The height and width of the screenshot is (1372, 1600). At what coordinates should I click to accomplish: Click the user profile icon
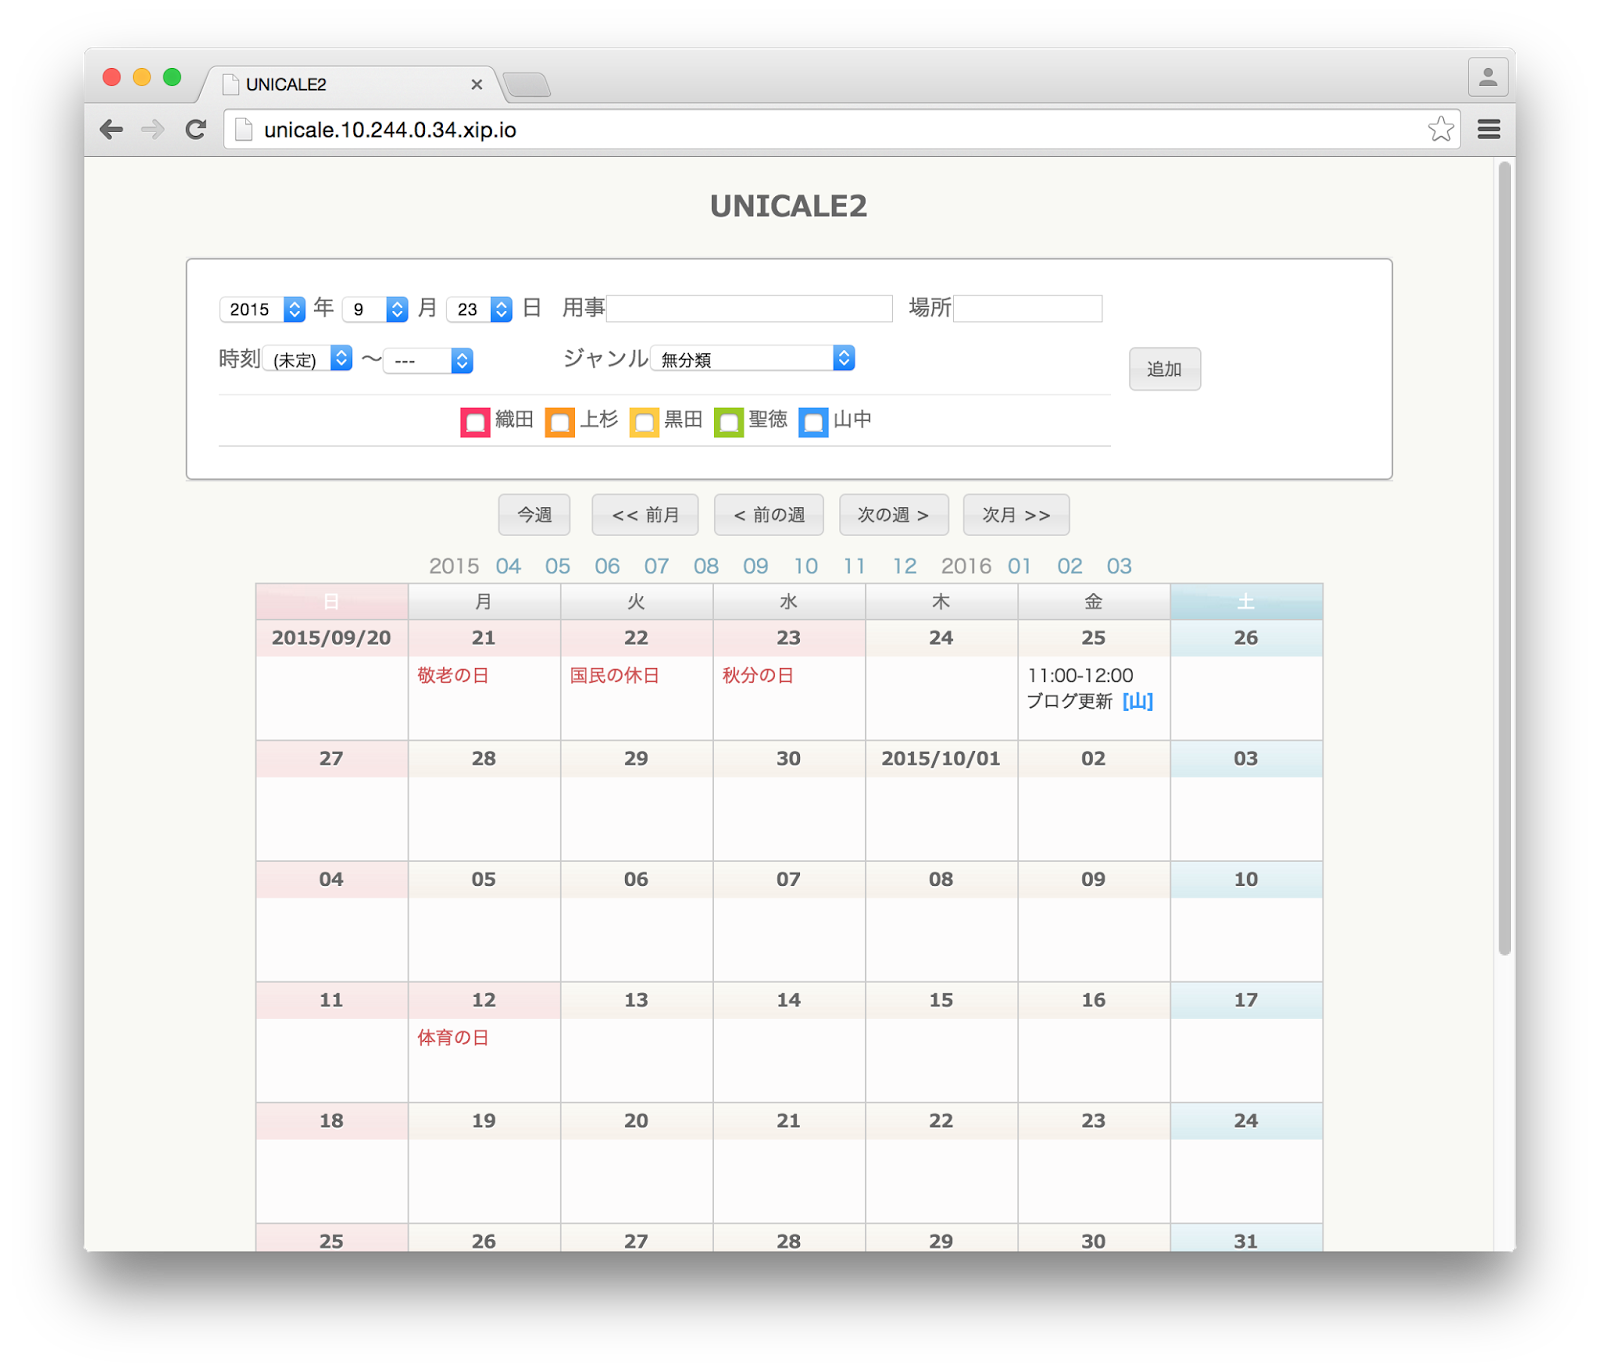coord(1488,77)
